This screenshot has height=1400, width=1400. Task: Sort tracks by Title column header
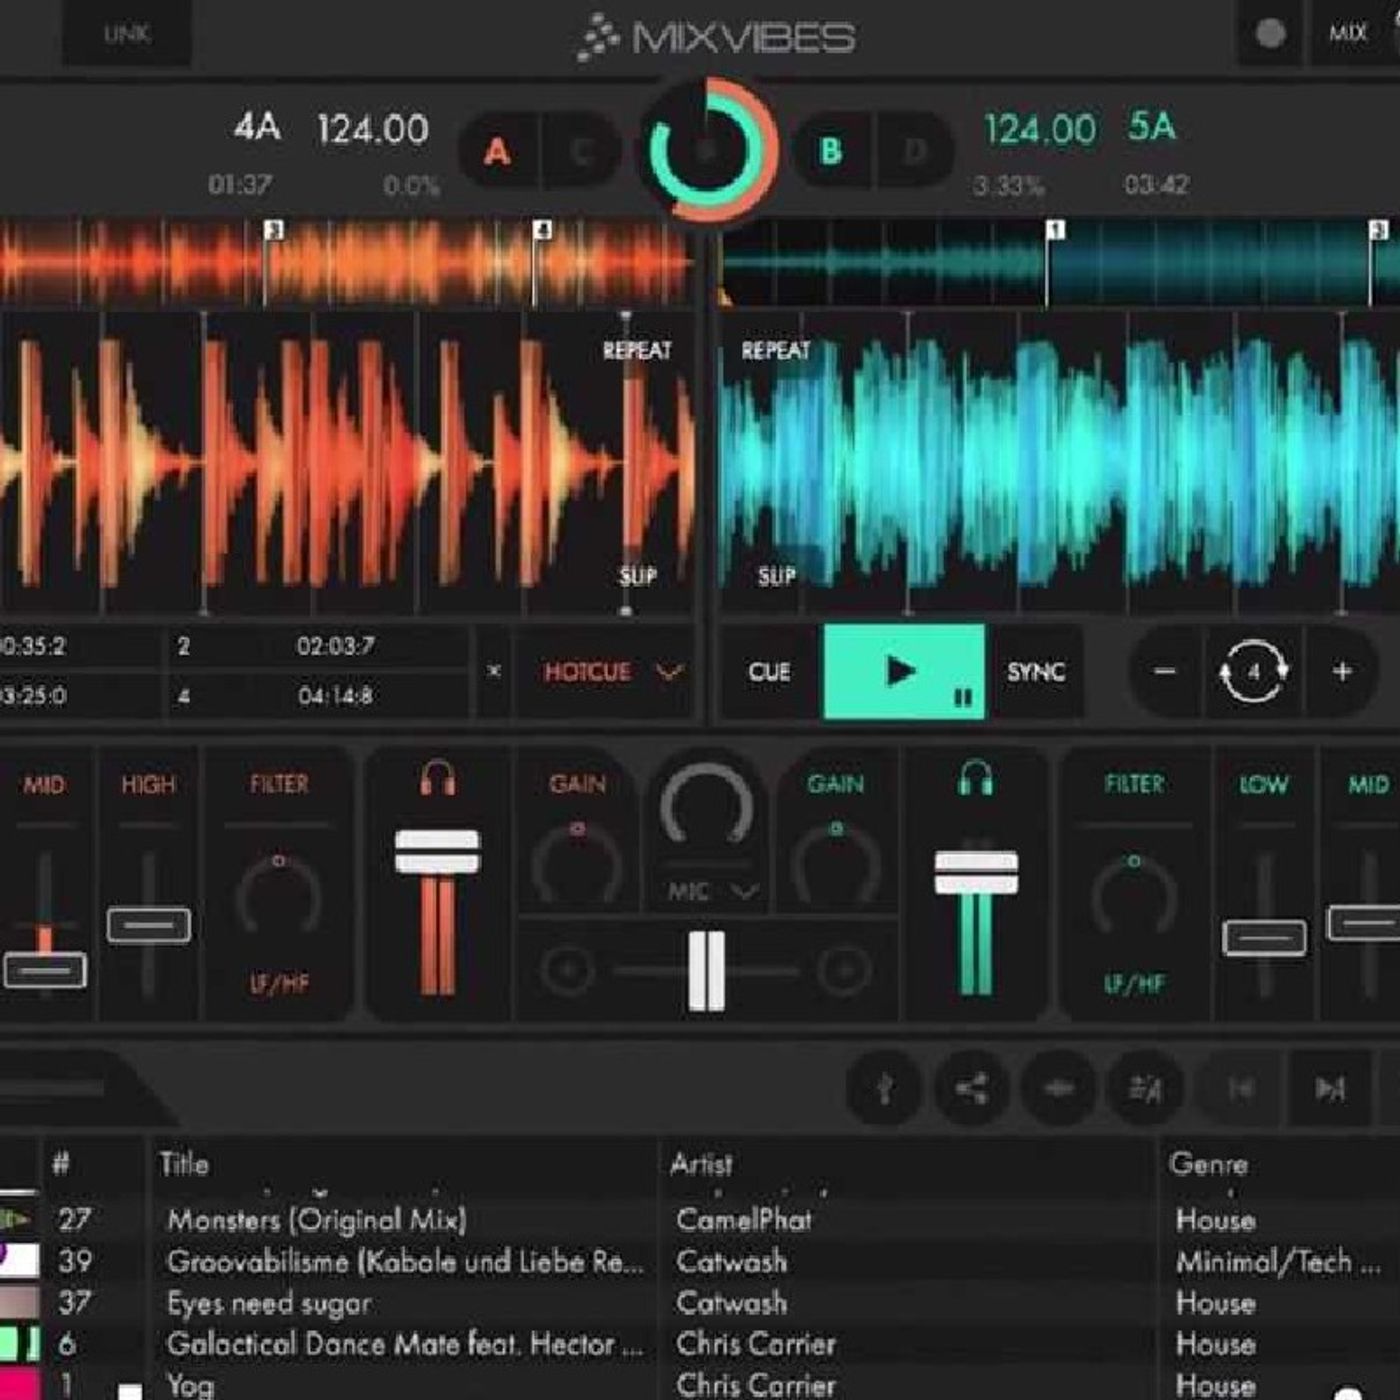(184, 1164)
